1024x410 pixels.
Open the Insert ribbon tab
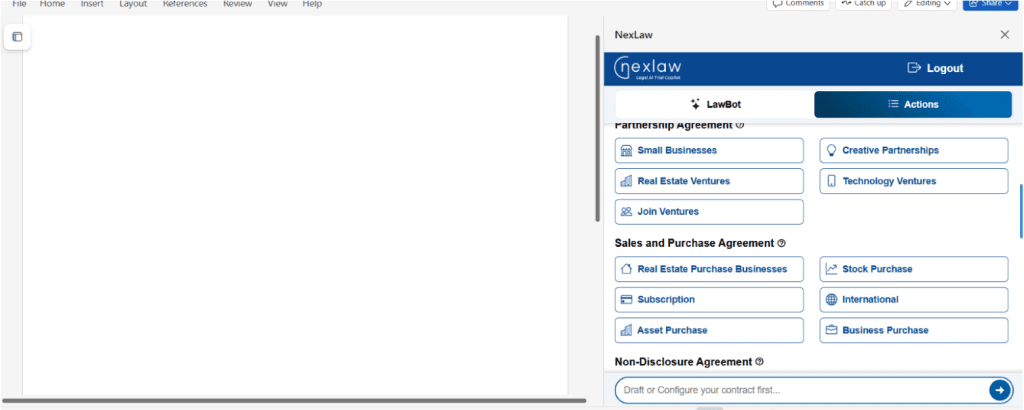tap(92, 4)
